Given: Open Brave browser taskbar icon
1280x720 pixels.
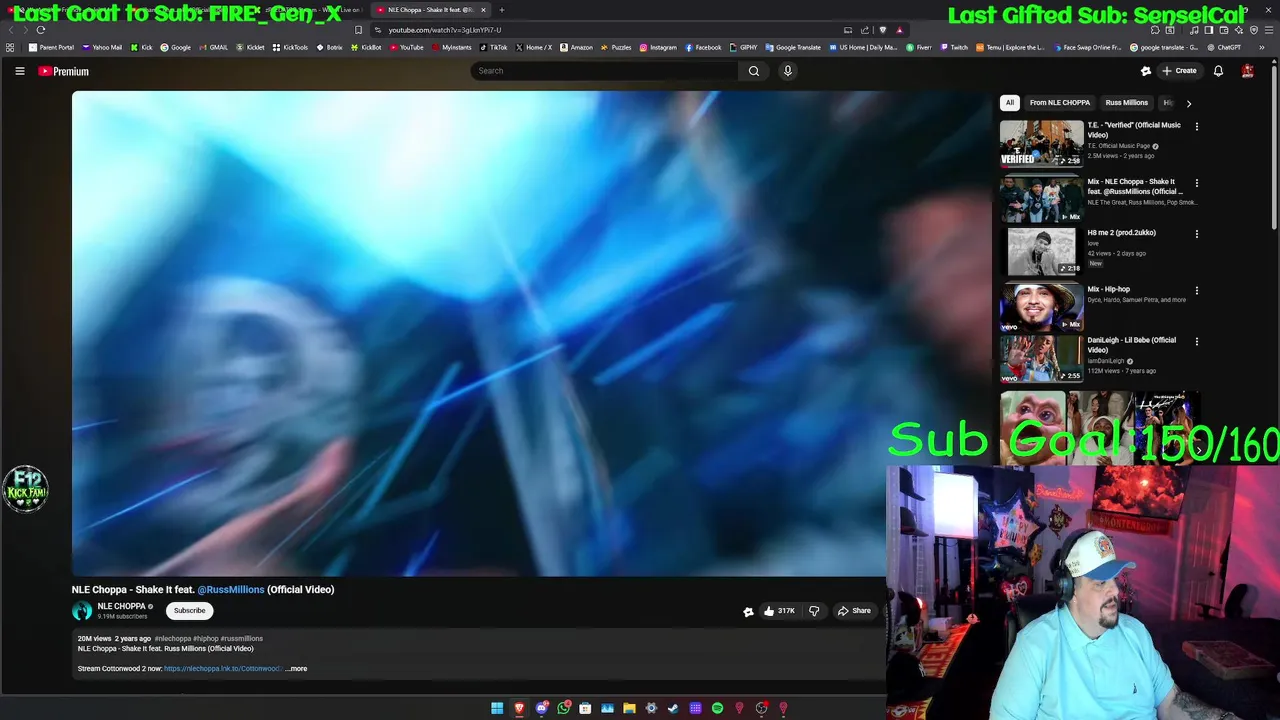Looking at the screenshot, I should (x=519, y=708).
